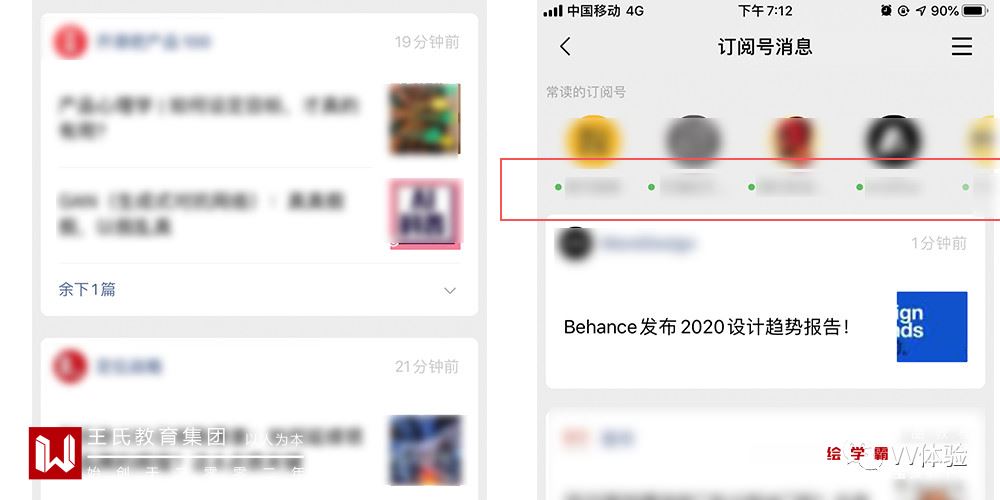
Task: Open the blue thumbnail in 21分钟前 card
Action: point(425,450)
